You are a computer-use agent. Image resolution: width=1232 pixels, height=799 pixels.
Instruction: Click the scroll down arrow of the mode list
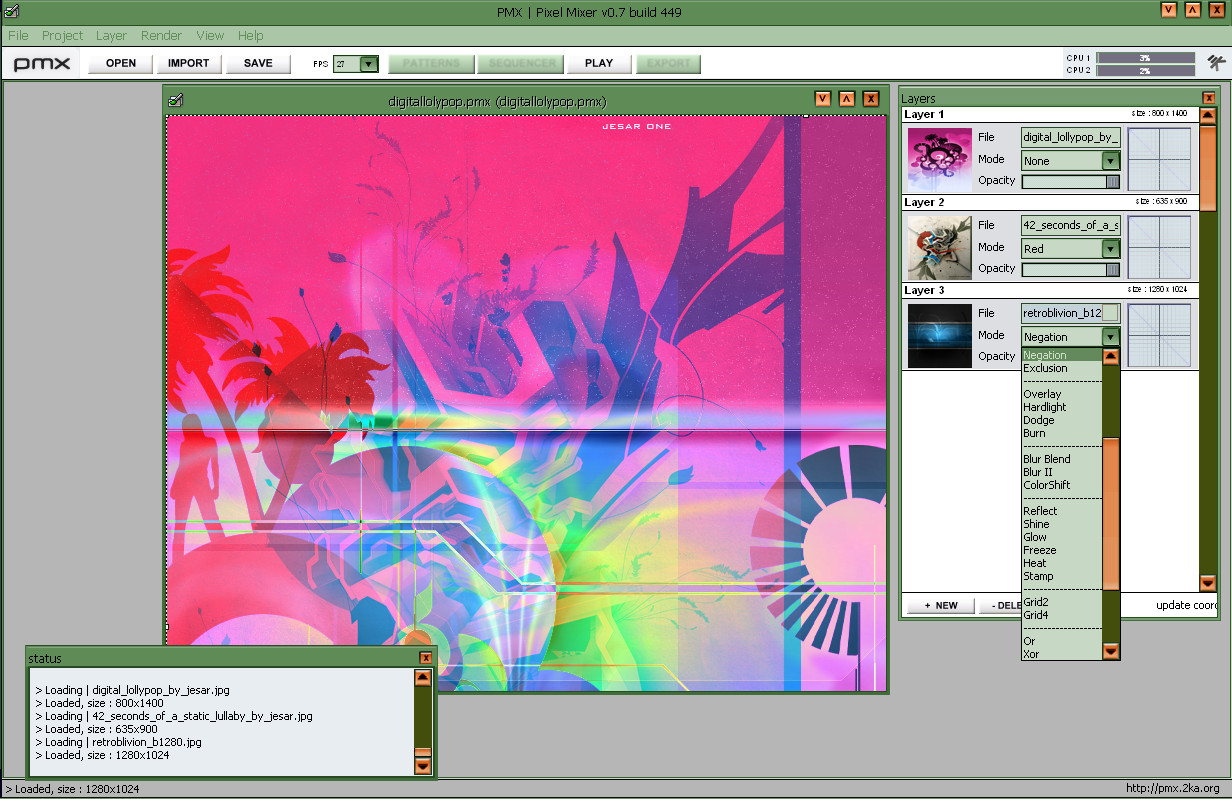coord(1111,651)
